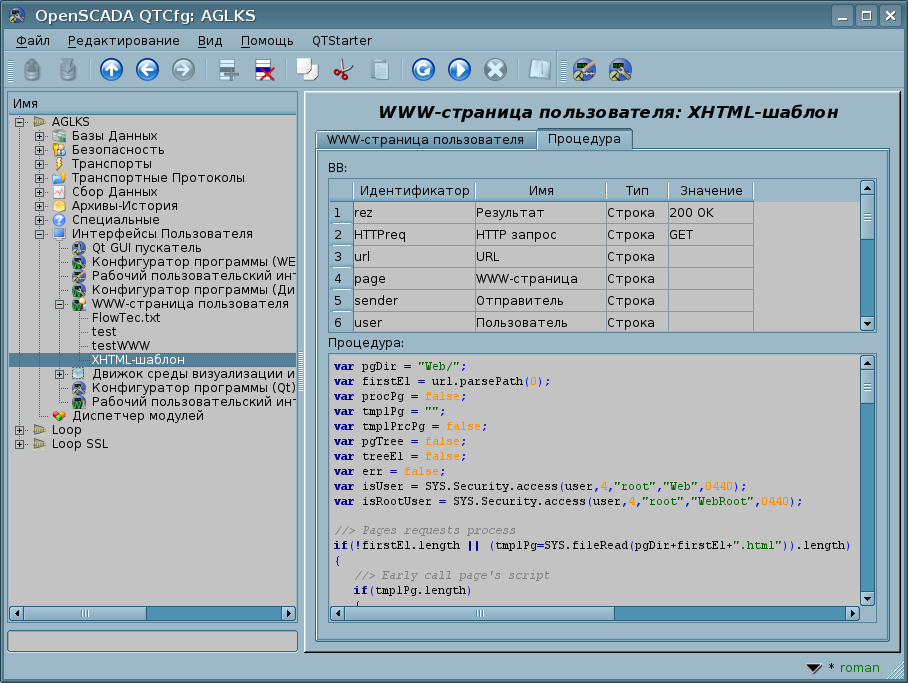Switch to WWW-страница пользователя tab
Viewport: 908px width, 683px height.
pos(425,140)
